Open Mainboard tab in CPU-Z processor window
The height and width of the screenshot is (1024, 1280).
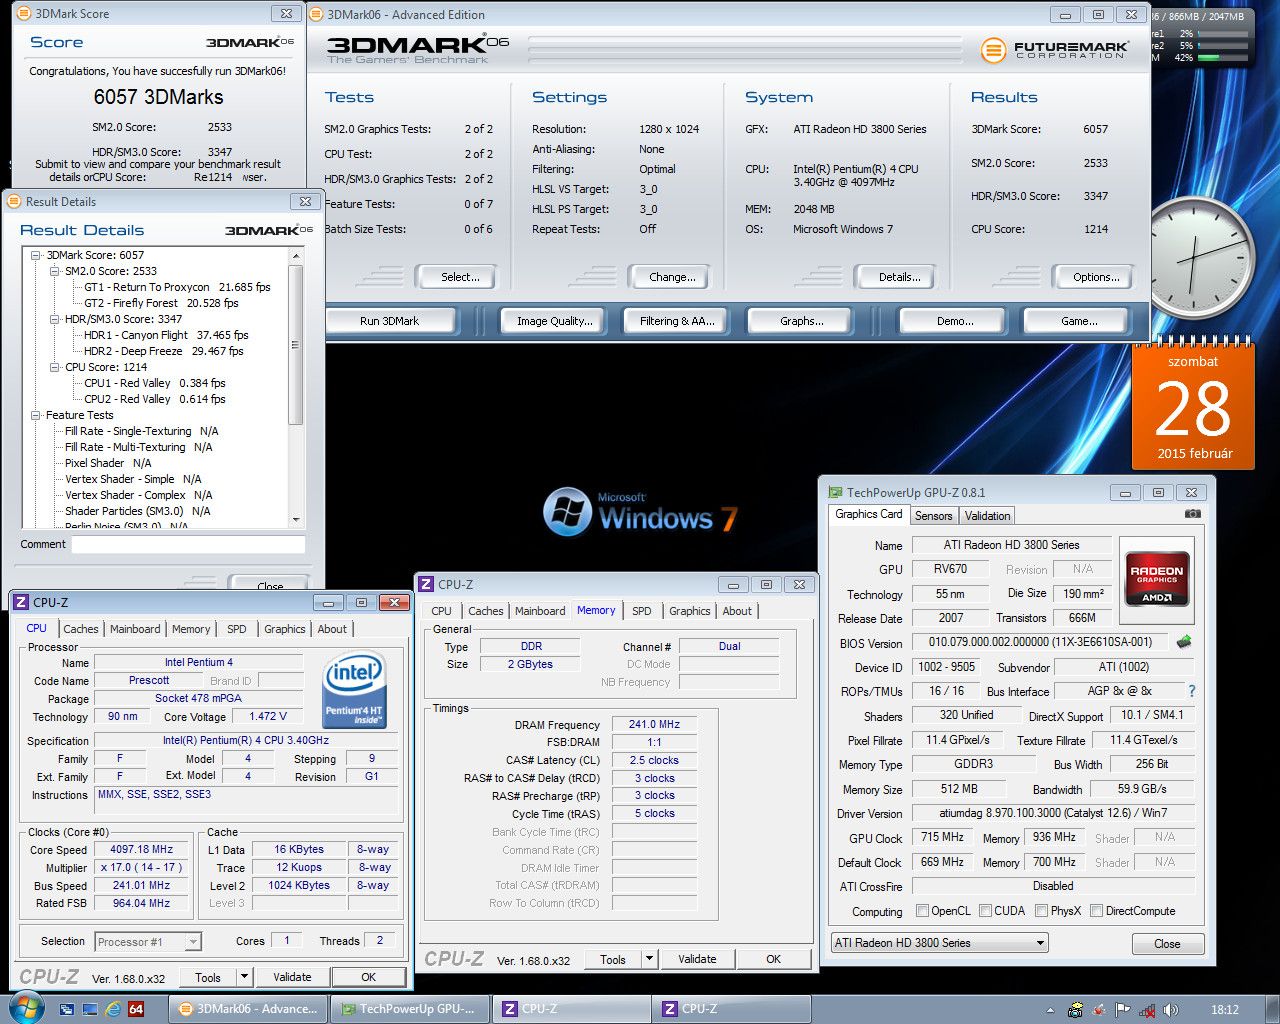tap(135, 629)
